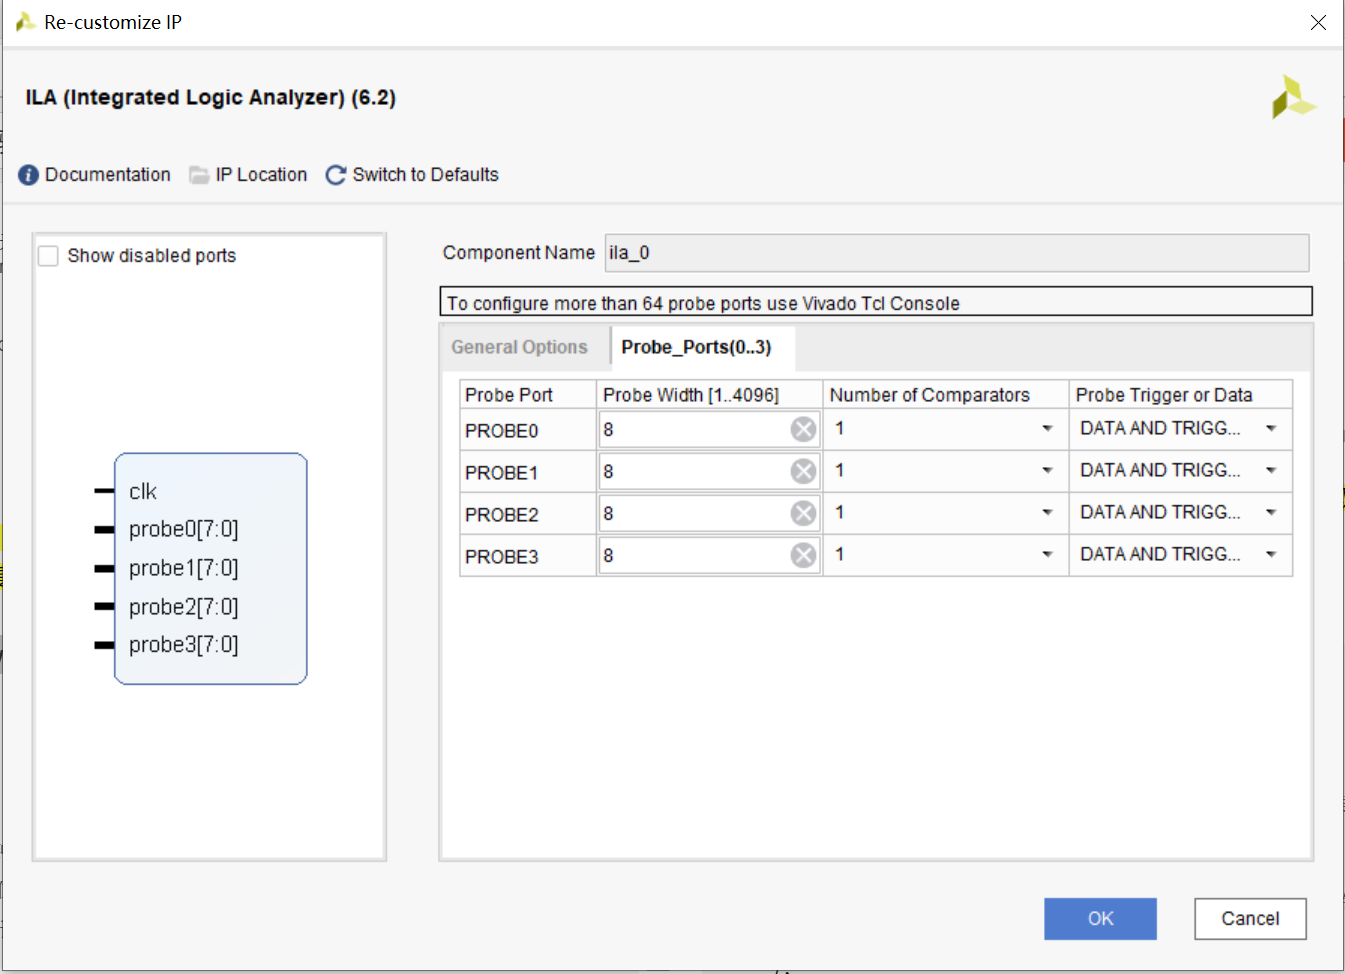Image resolution: width=1345 pixels, height=974 pixels.
Task: Open PROBE0 Number of Comparators dropdown
Action: 1047,429
